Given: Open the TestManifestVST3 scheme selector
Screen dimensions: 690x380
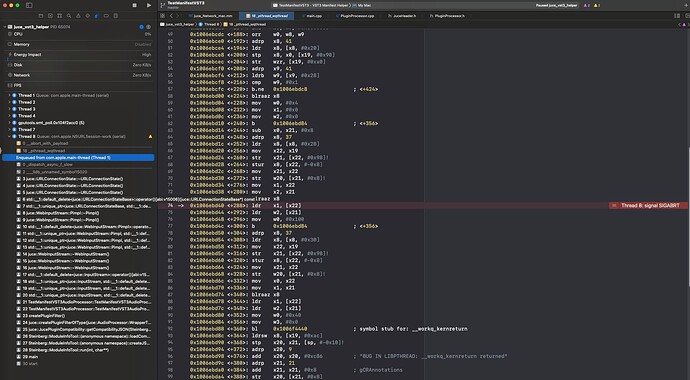Looking at the screenshot, I should 312,5.
